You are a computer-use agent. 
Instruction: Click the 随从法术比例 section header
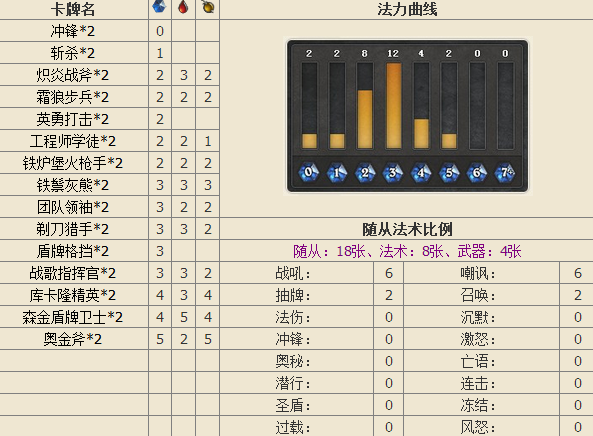[x=407, y=229]
